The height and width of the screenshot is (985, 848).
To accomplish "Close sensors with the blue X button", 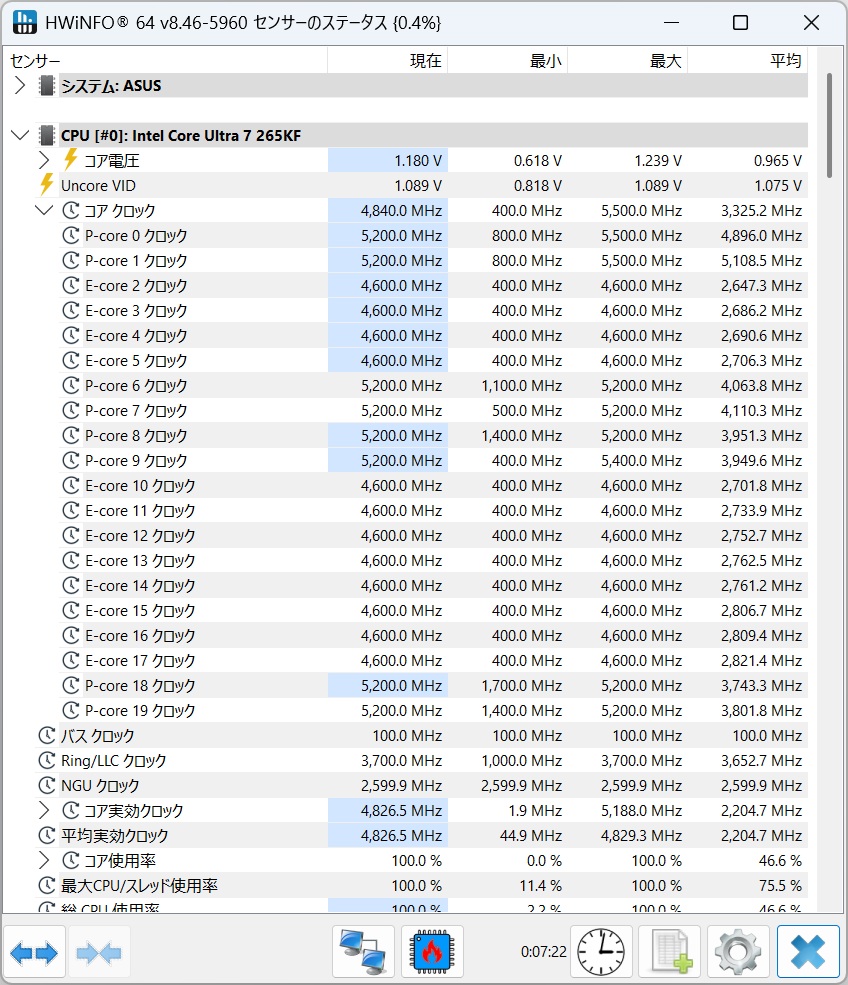I will click(x=808, y=953).
